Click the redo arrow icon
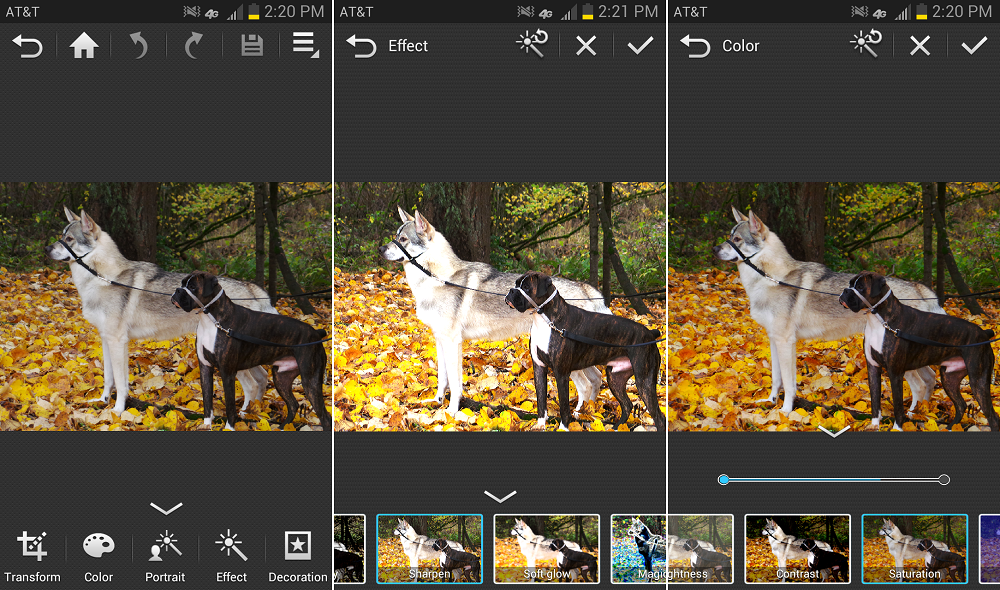 point(195,46)
